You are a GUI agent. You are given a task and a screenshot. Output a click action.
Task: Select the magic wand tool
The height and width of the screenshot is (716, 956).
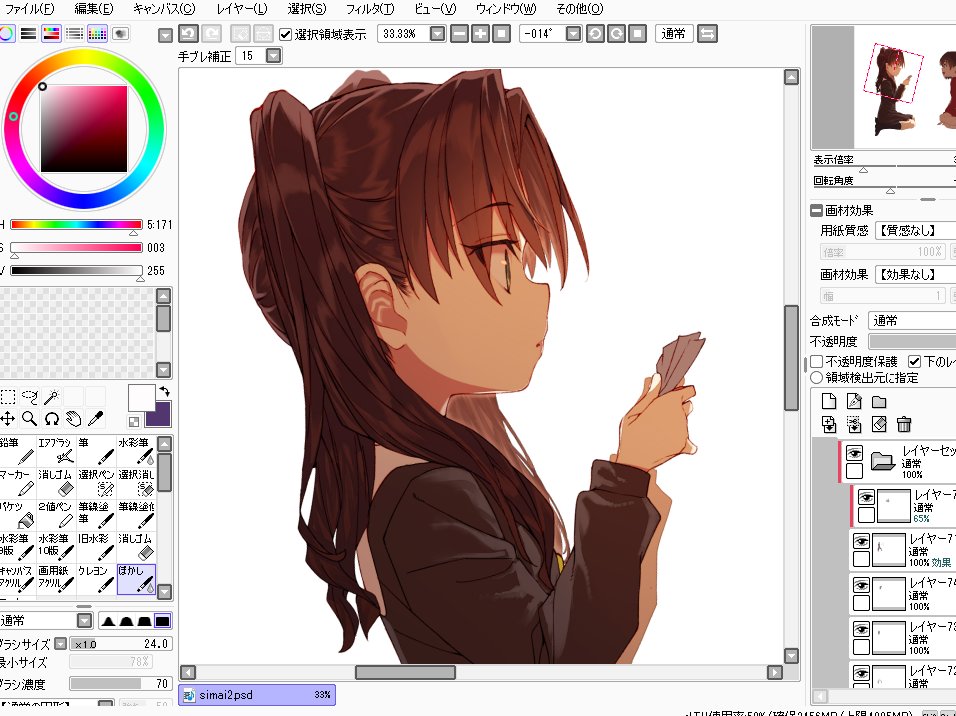click(52, 397)
